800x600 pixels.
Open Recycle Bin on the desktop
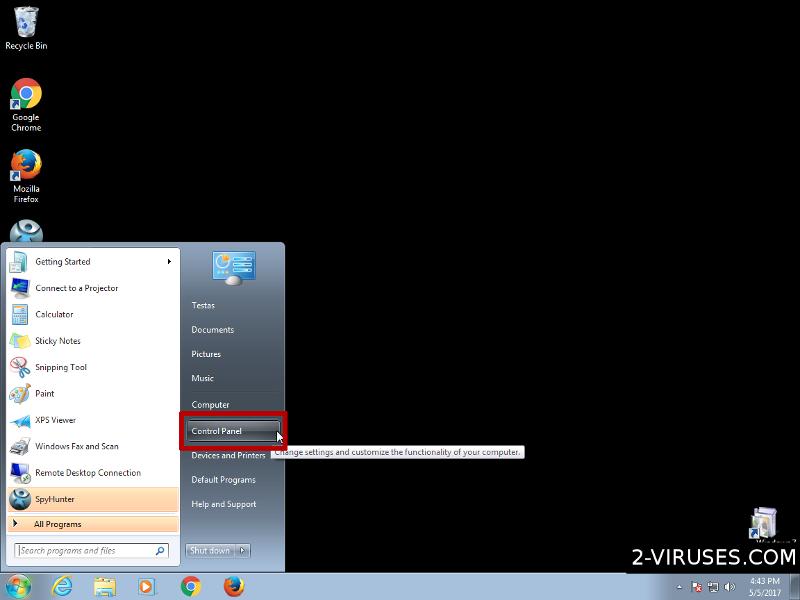click(26, 24)
